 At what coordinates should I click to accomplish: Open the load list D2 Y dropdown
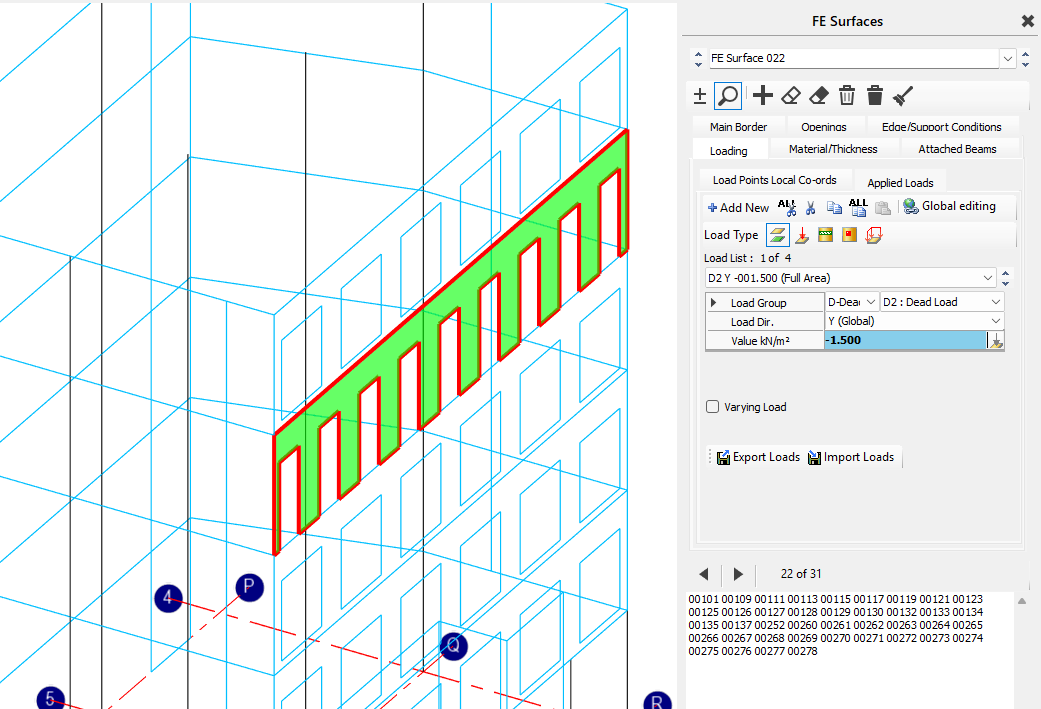[x=988, y=277]
